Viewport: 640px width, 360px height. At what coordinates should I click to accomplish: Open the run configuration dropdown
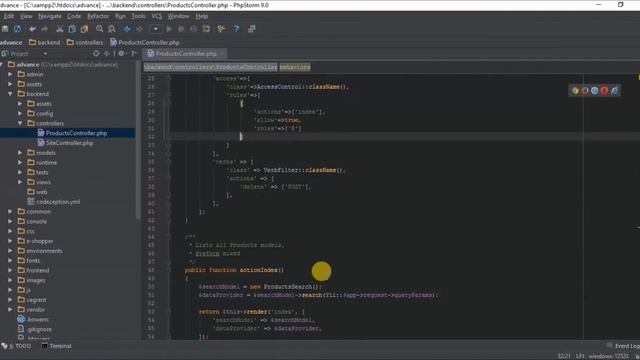pyautogui.click(x=156, y=29)
